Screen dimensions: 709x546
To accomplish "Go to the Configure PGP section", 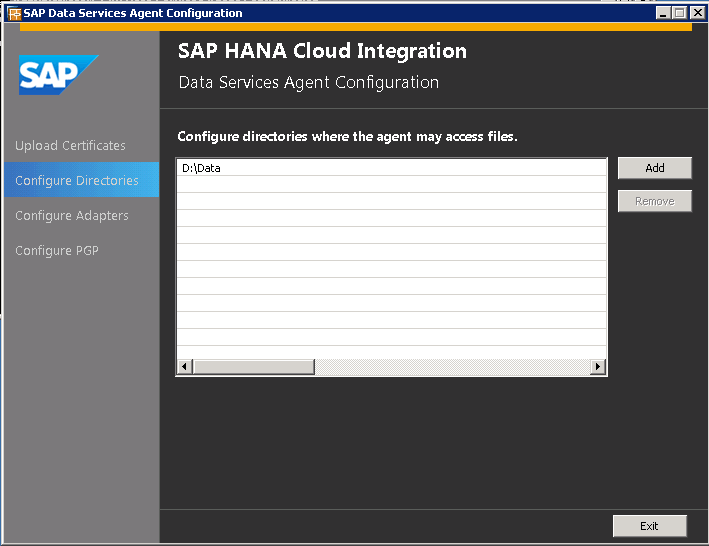I will (x=57, y=251).
